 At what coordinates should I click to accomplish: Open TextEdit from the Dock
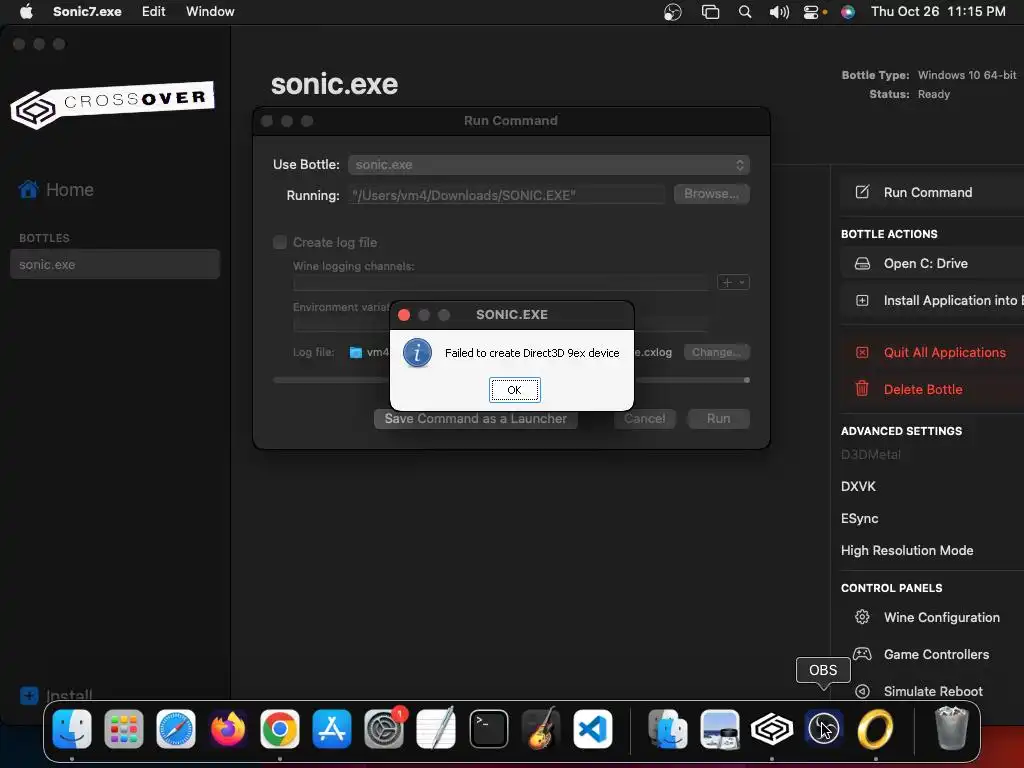tap(436, 729)
